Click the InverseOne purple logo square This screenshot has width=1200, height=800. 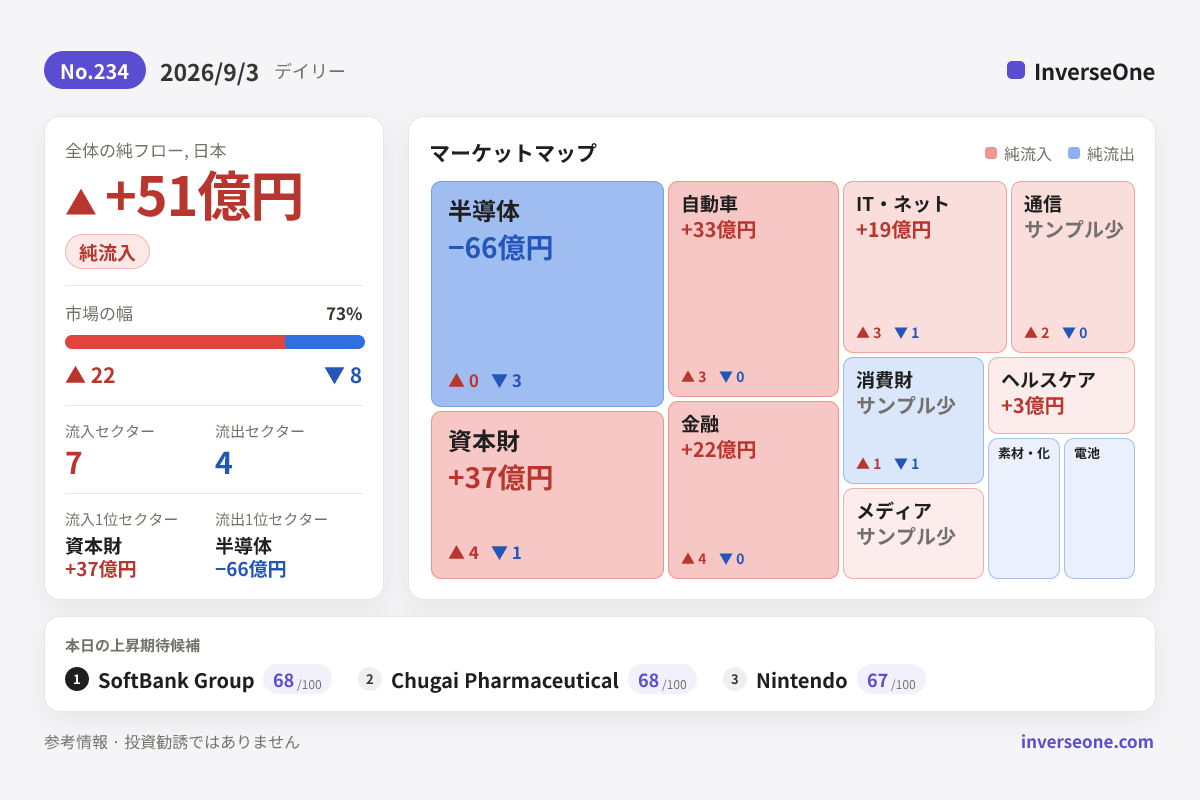pos(1016,70)
